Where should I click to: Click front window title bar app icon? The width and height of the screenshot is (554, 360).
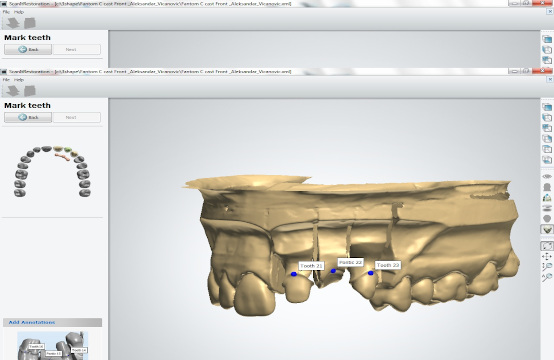tap(4, 72)
